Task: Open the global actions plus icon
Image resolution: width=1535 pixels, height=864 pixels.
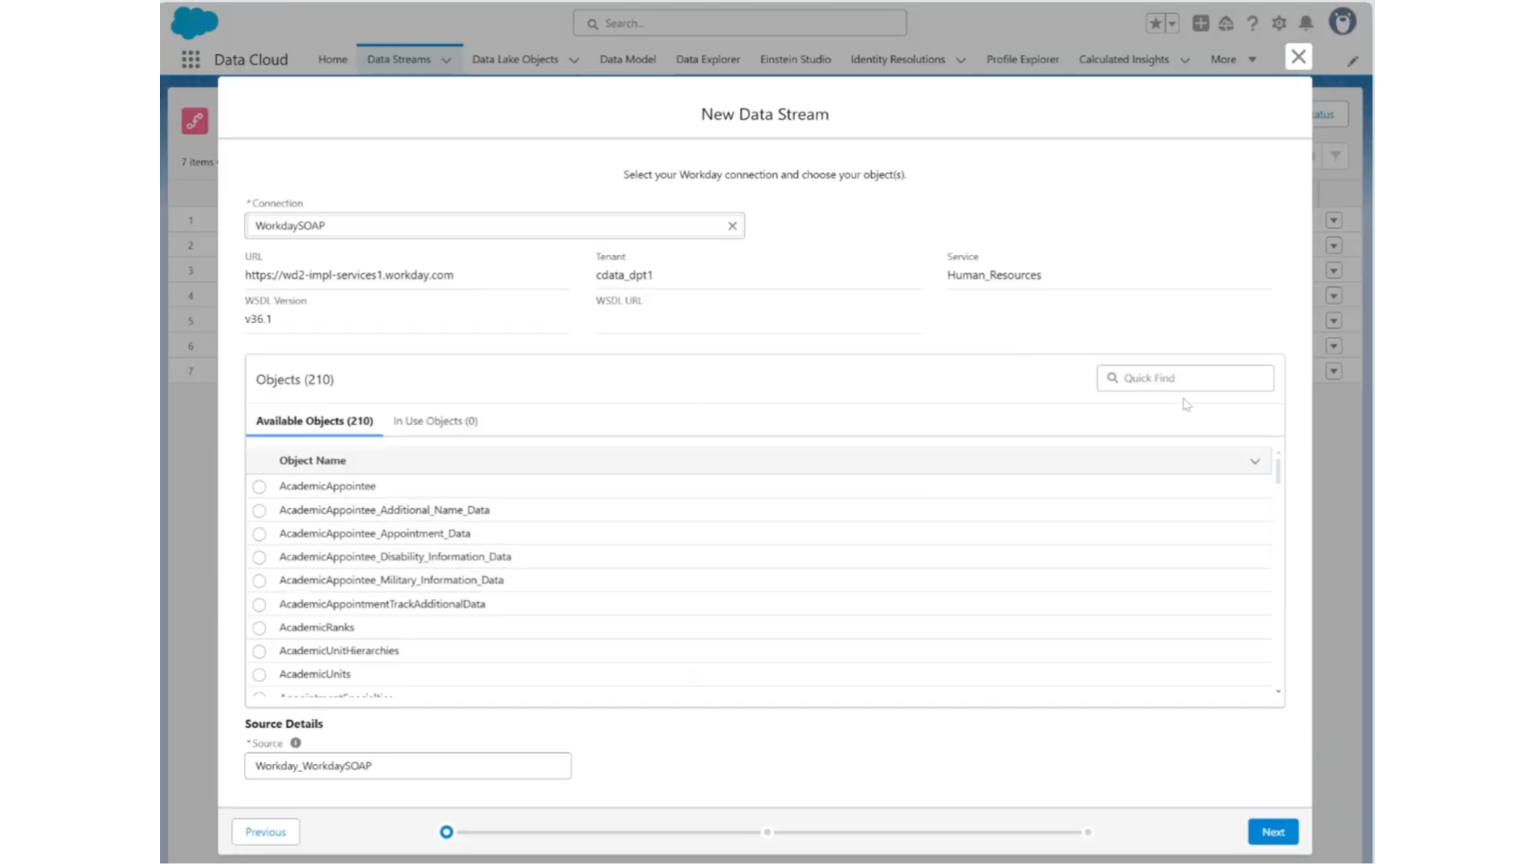Action: [x=1200, y=22]
